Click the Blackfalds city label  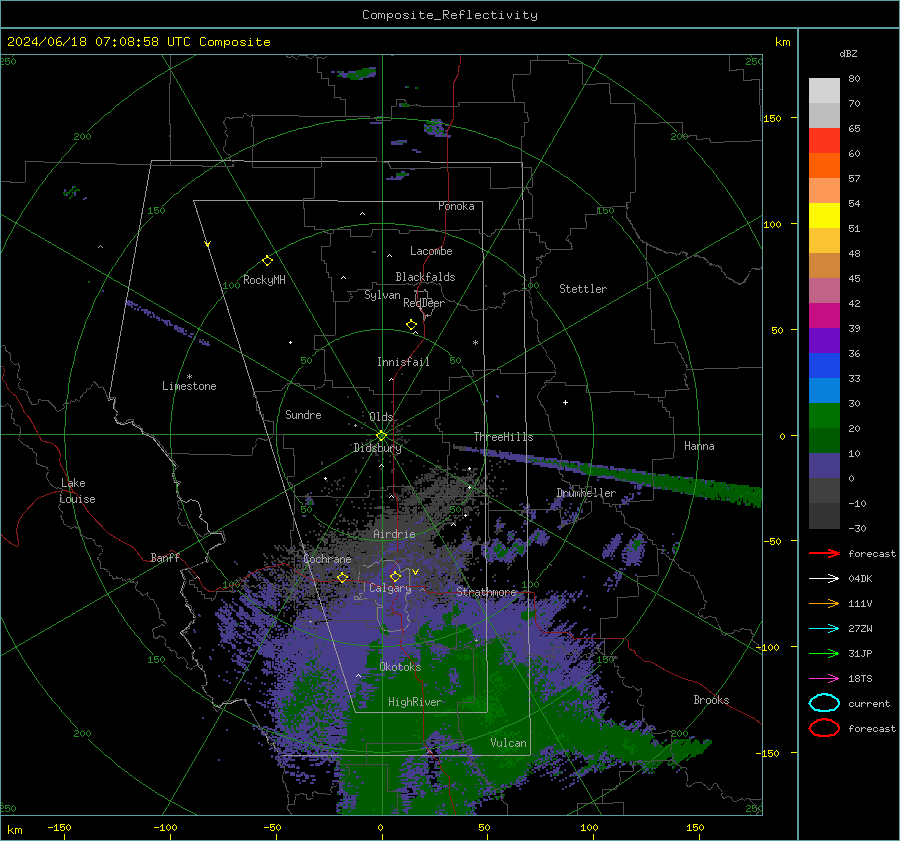pos(425,277)
